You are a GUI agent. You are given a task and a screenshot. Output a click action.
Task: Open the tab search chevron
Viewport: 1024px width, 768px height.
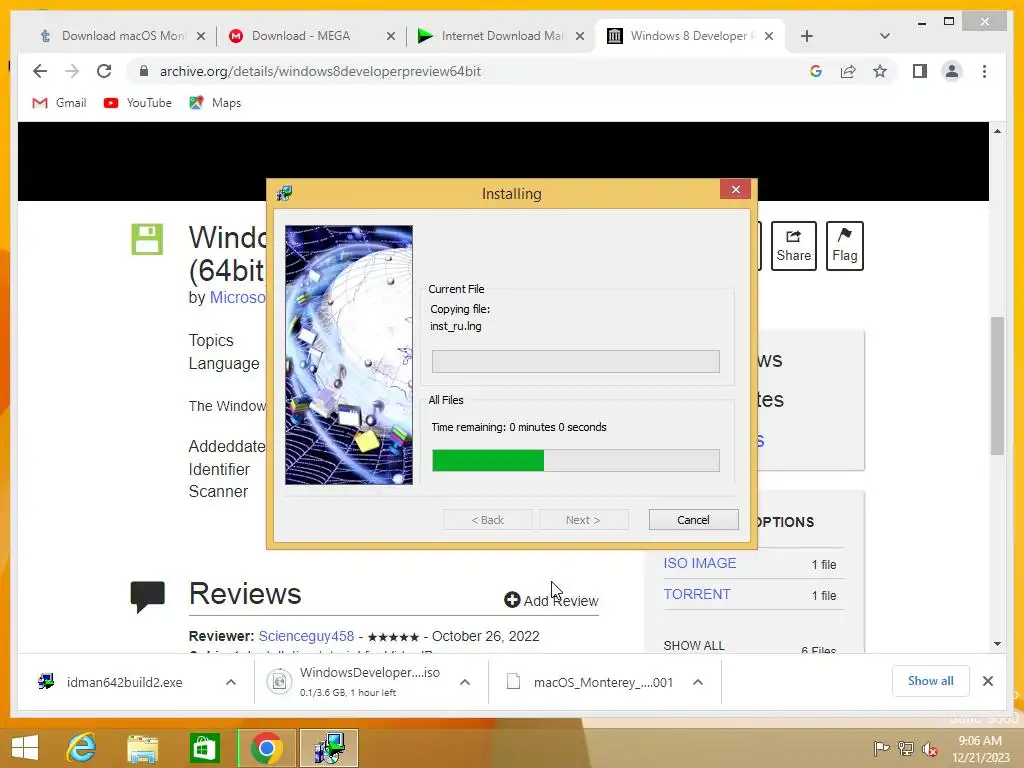884,36
